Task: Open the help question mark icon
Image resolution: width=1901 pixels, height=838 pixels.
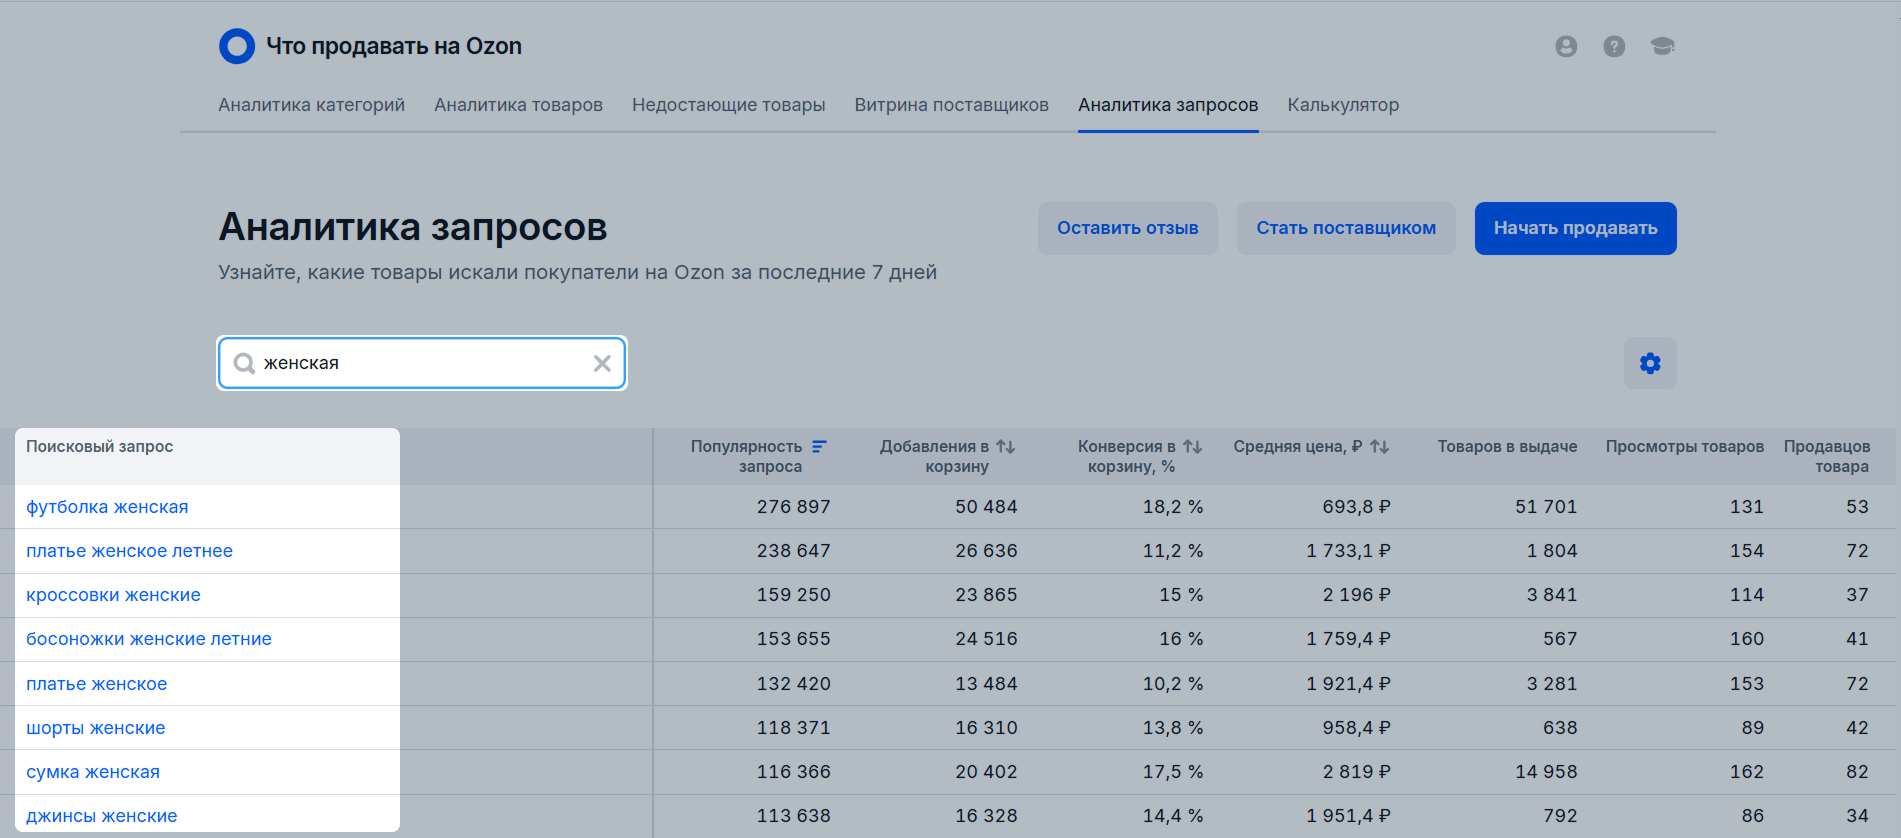Action: [x=1614, y=46]
